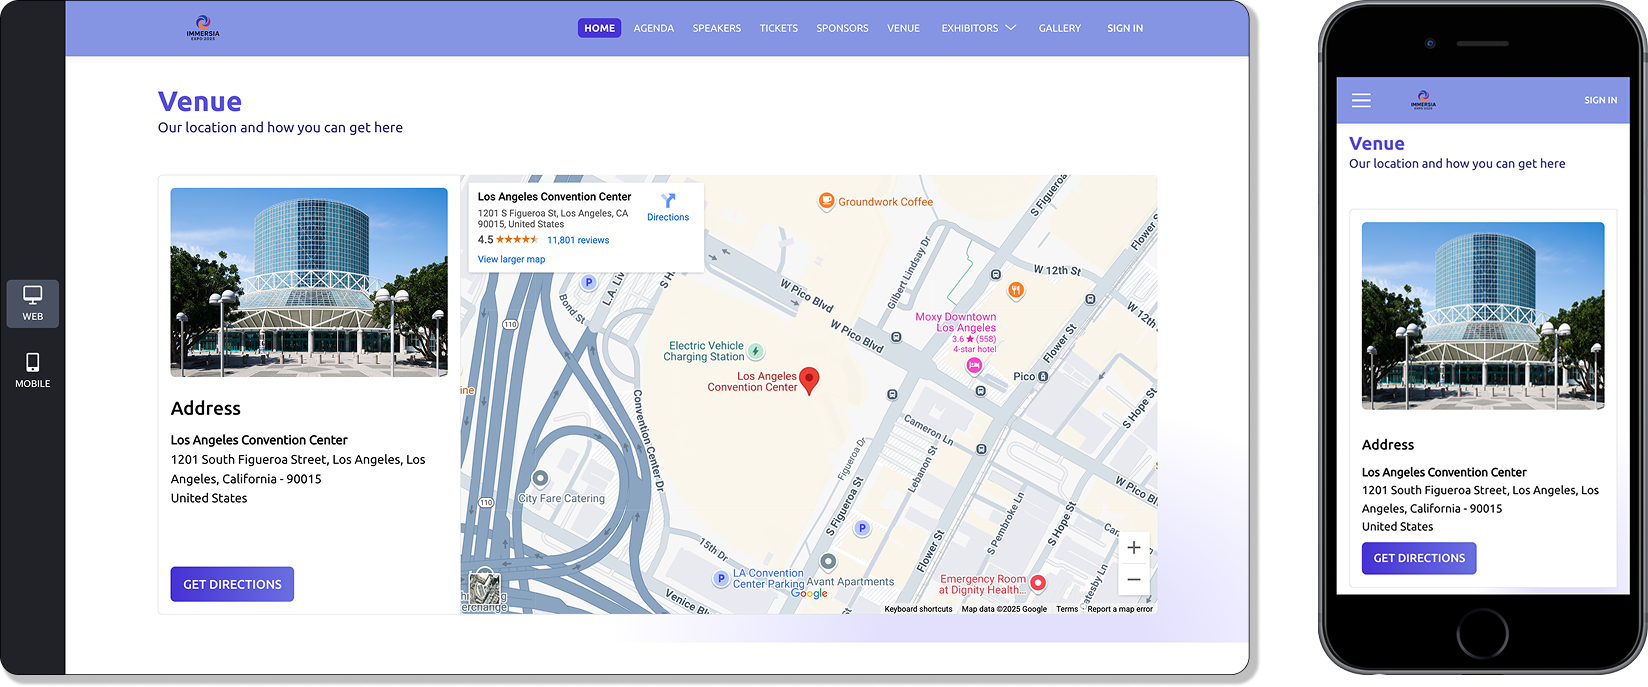Viewport: 1648px width, 687px height.
Task: Open the 11,801 reviews link
Action: (x=578, y=240)
